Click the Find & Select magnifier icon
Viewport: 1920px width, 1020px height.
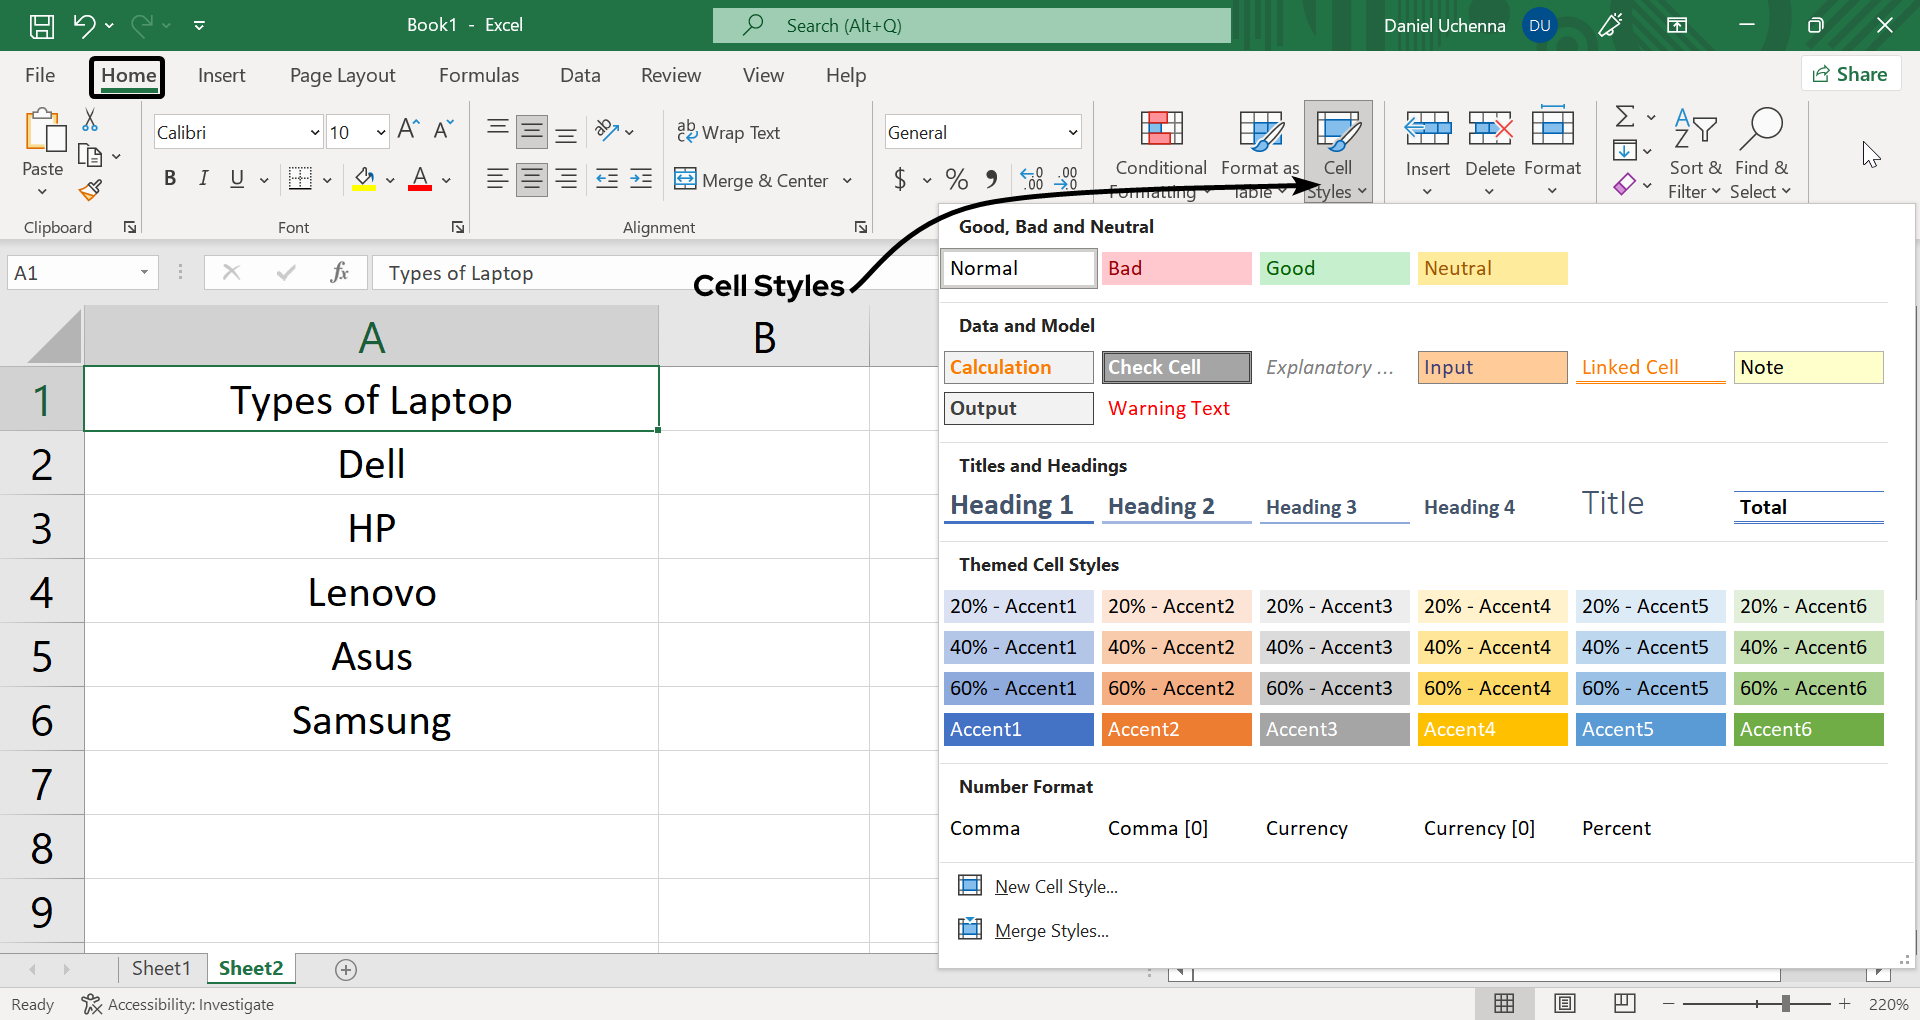1761,130
